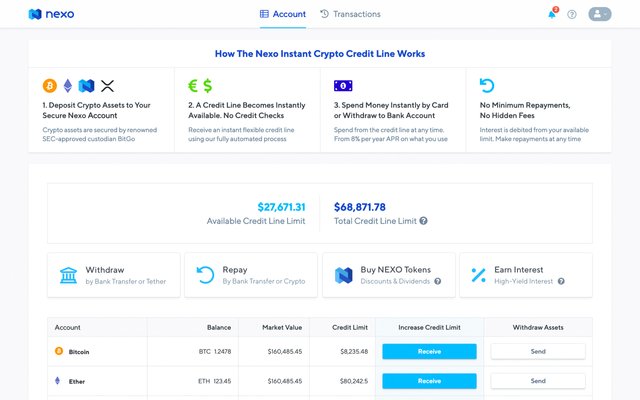Click the Account column header

tap(68, 327)
